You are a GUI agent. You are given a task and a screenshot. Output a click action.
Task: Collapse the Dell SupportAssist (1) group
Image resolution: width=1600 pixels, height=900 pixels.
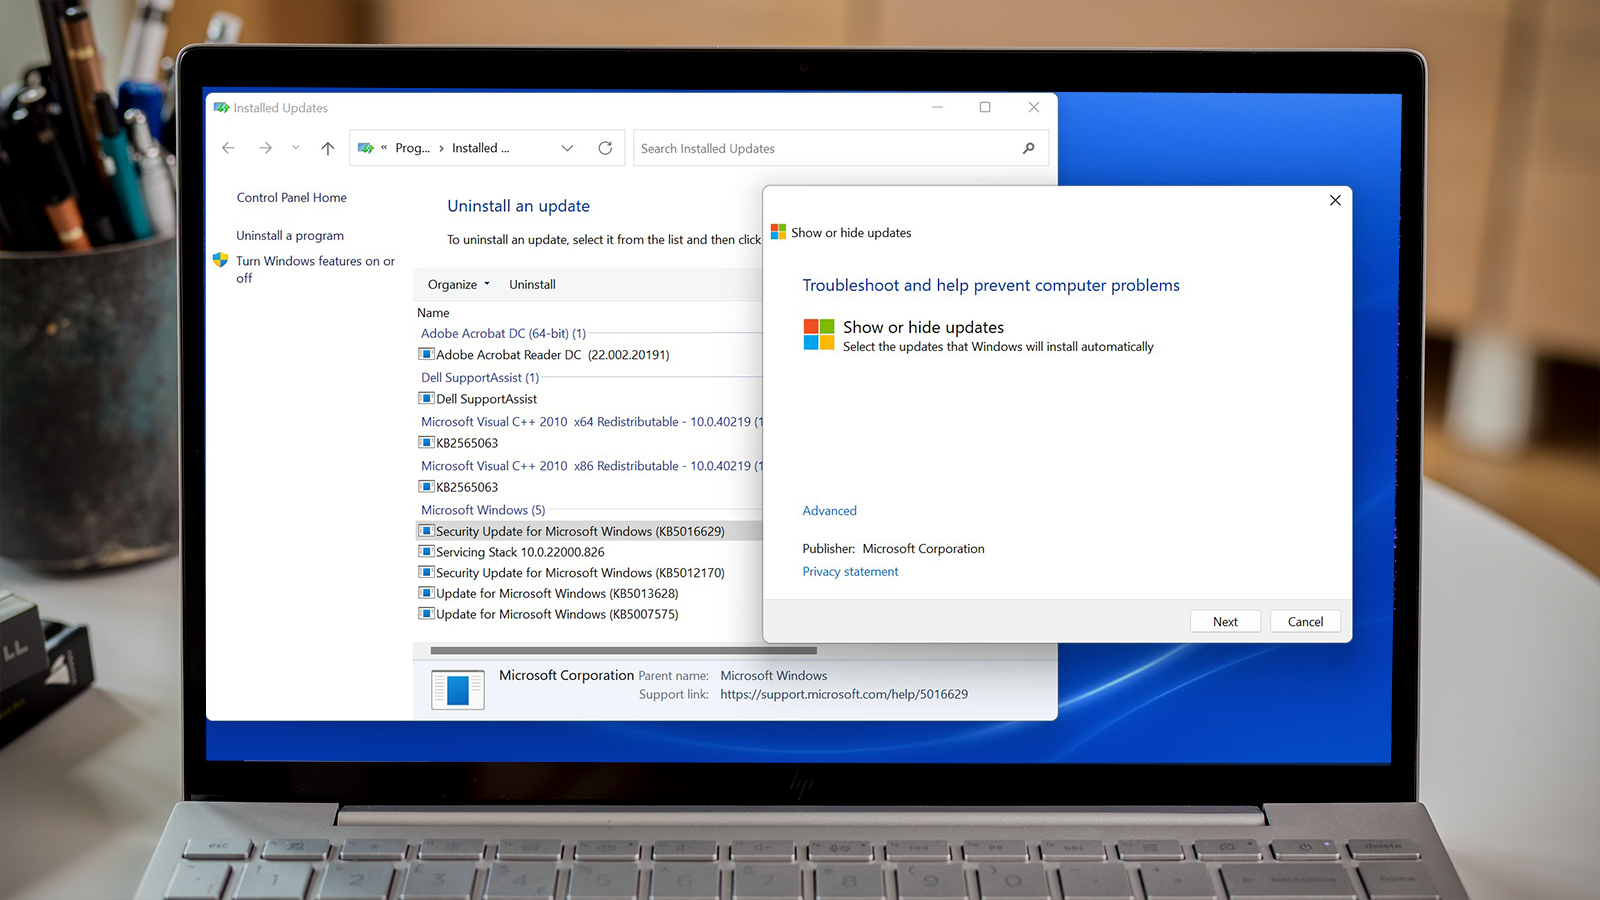(480, 378)
